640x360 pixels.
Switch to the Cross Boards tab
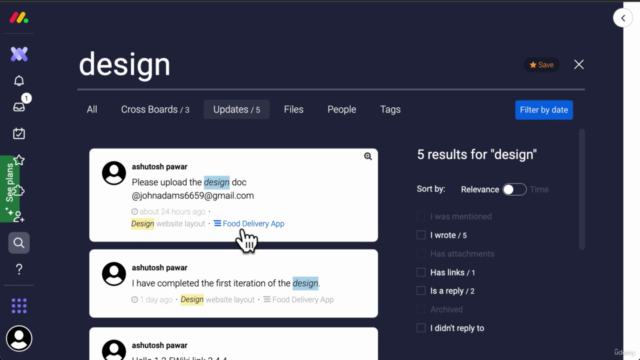(155, 109)
